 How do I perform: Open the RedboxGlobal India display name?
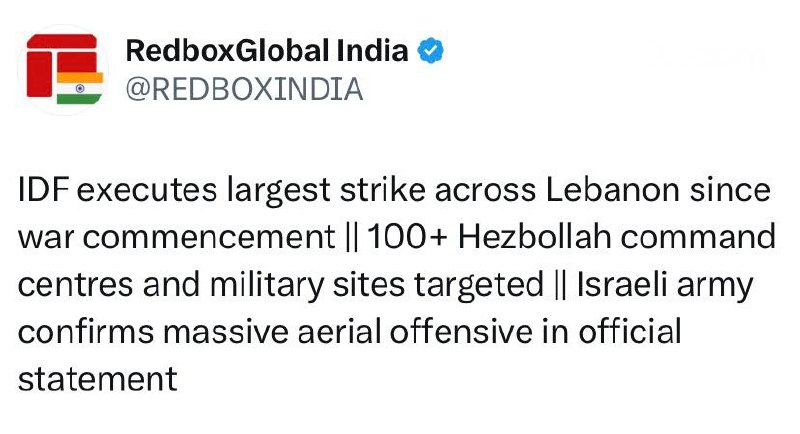(x=267, y=51)
